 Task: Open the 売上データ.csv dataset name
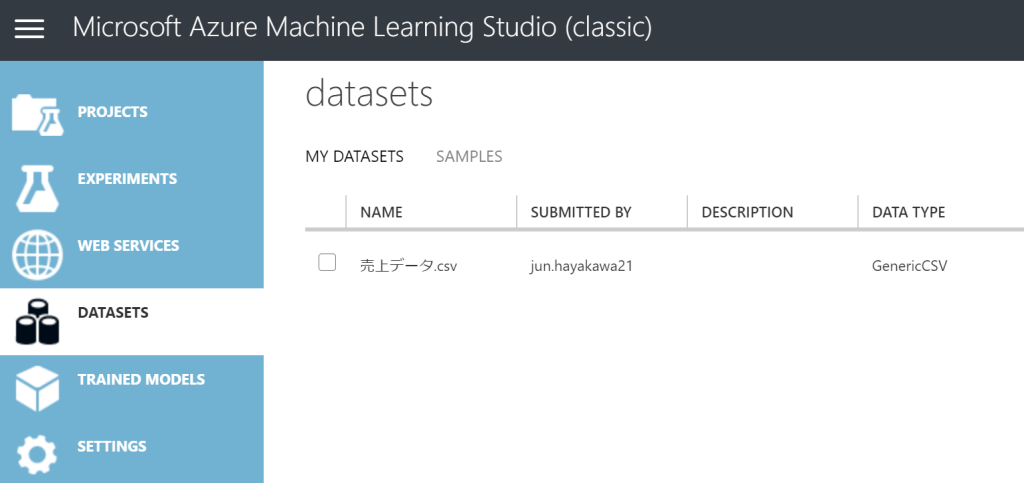(x=408, y=266)
